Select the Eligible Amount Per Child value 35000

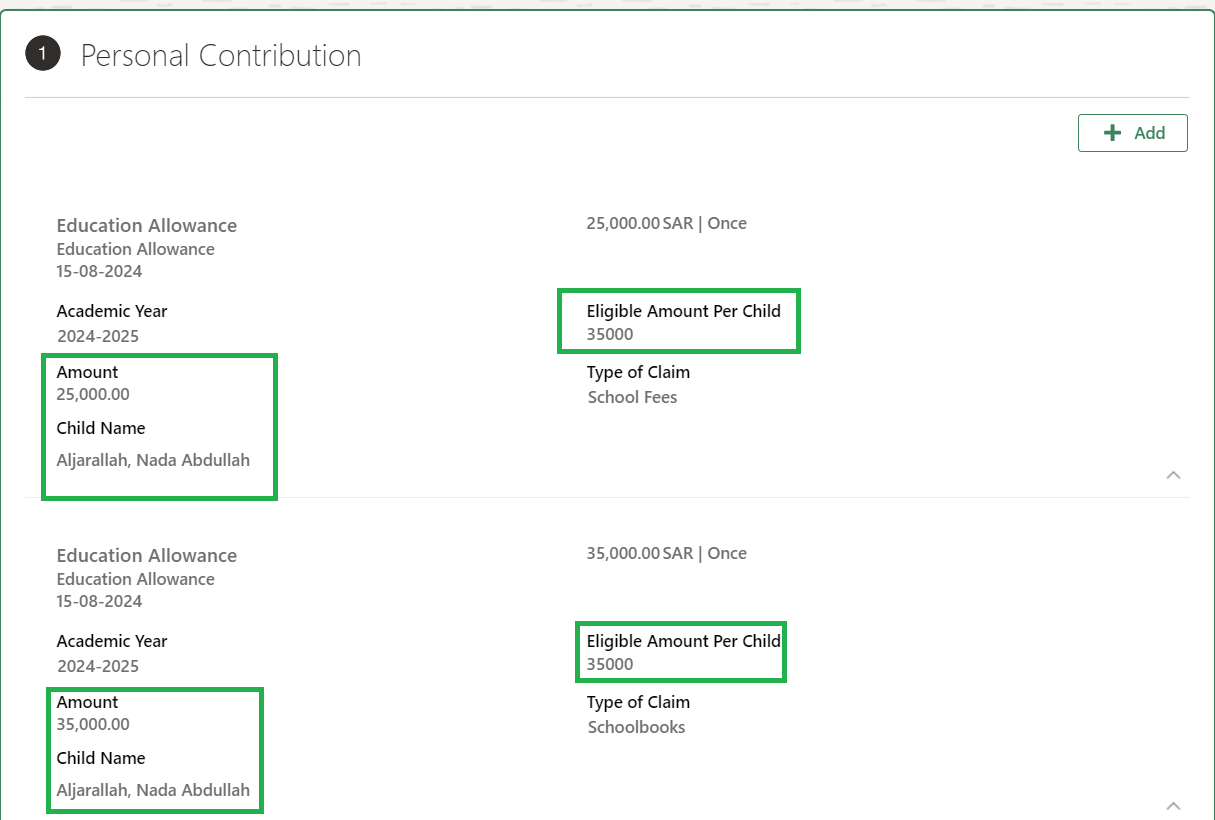click(x=608, y=334)
